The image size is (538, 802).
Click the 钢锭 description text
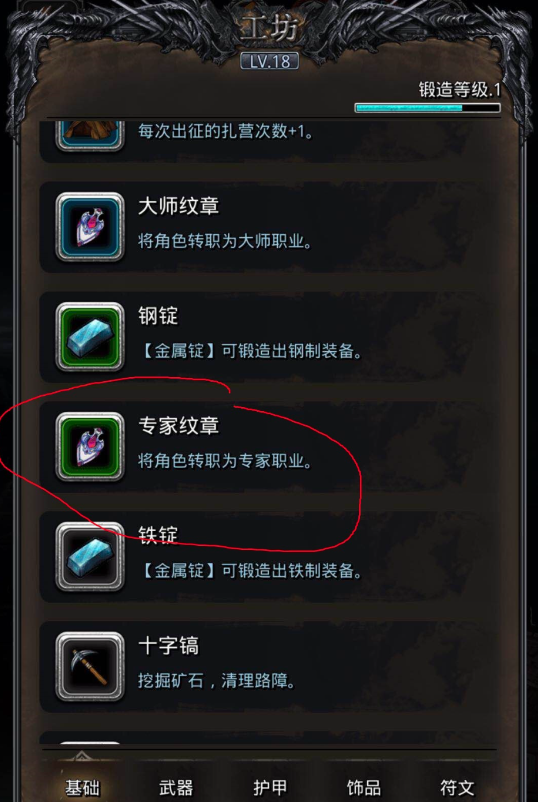click(x=250, y=352)
